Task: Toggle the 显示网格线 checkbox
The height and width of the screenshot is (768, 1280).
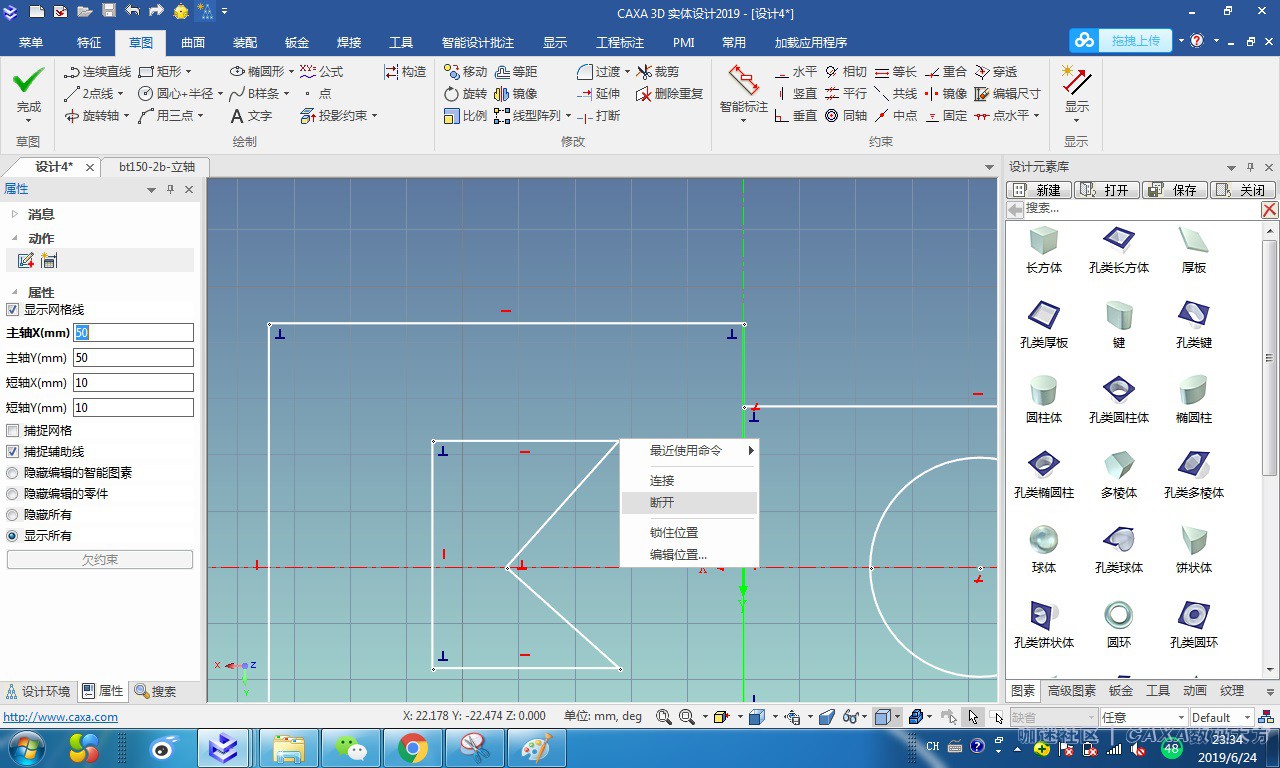Action: pos(13,310)
